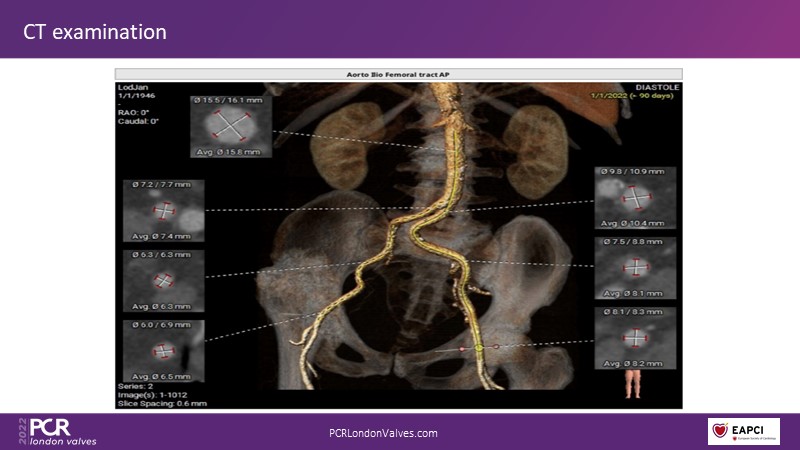This screenshot has height=450, width=800.
Task: Click the RAO: 0° angle label
Action: (x=138, y=112)
